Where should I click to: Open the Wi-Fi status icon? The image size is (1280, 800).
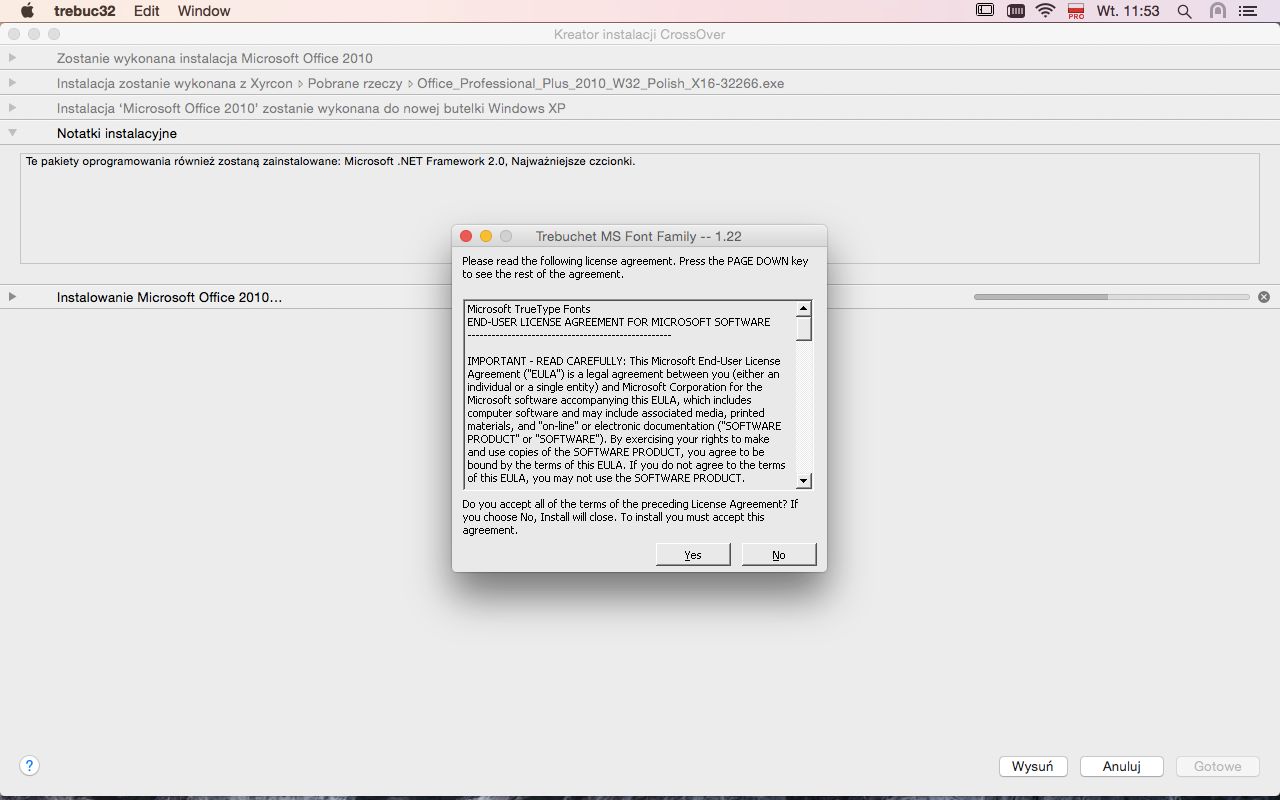tap(1046, 11)
